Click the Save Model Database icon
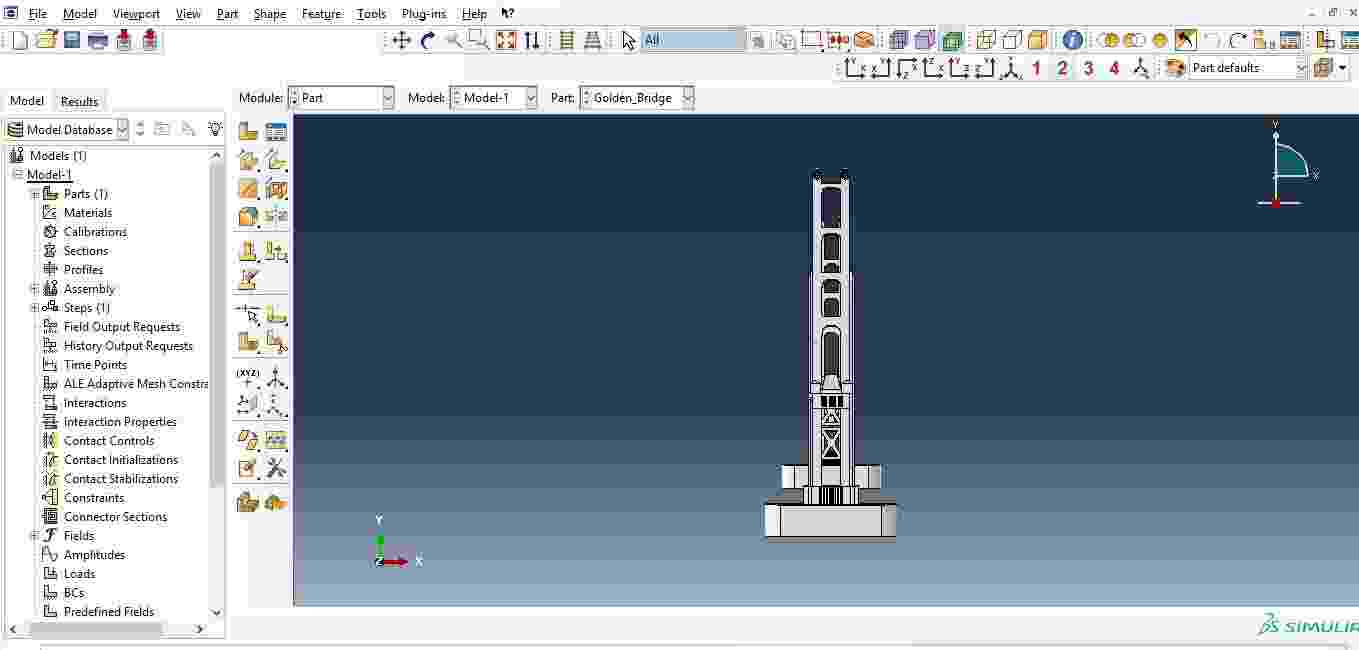The image size is (1359, 650). pos(72,40)
